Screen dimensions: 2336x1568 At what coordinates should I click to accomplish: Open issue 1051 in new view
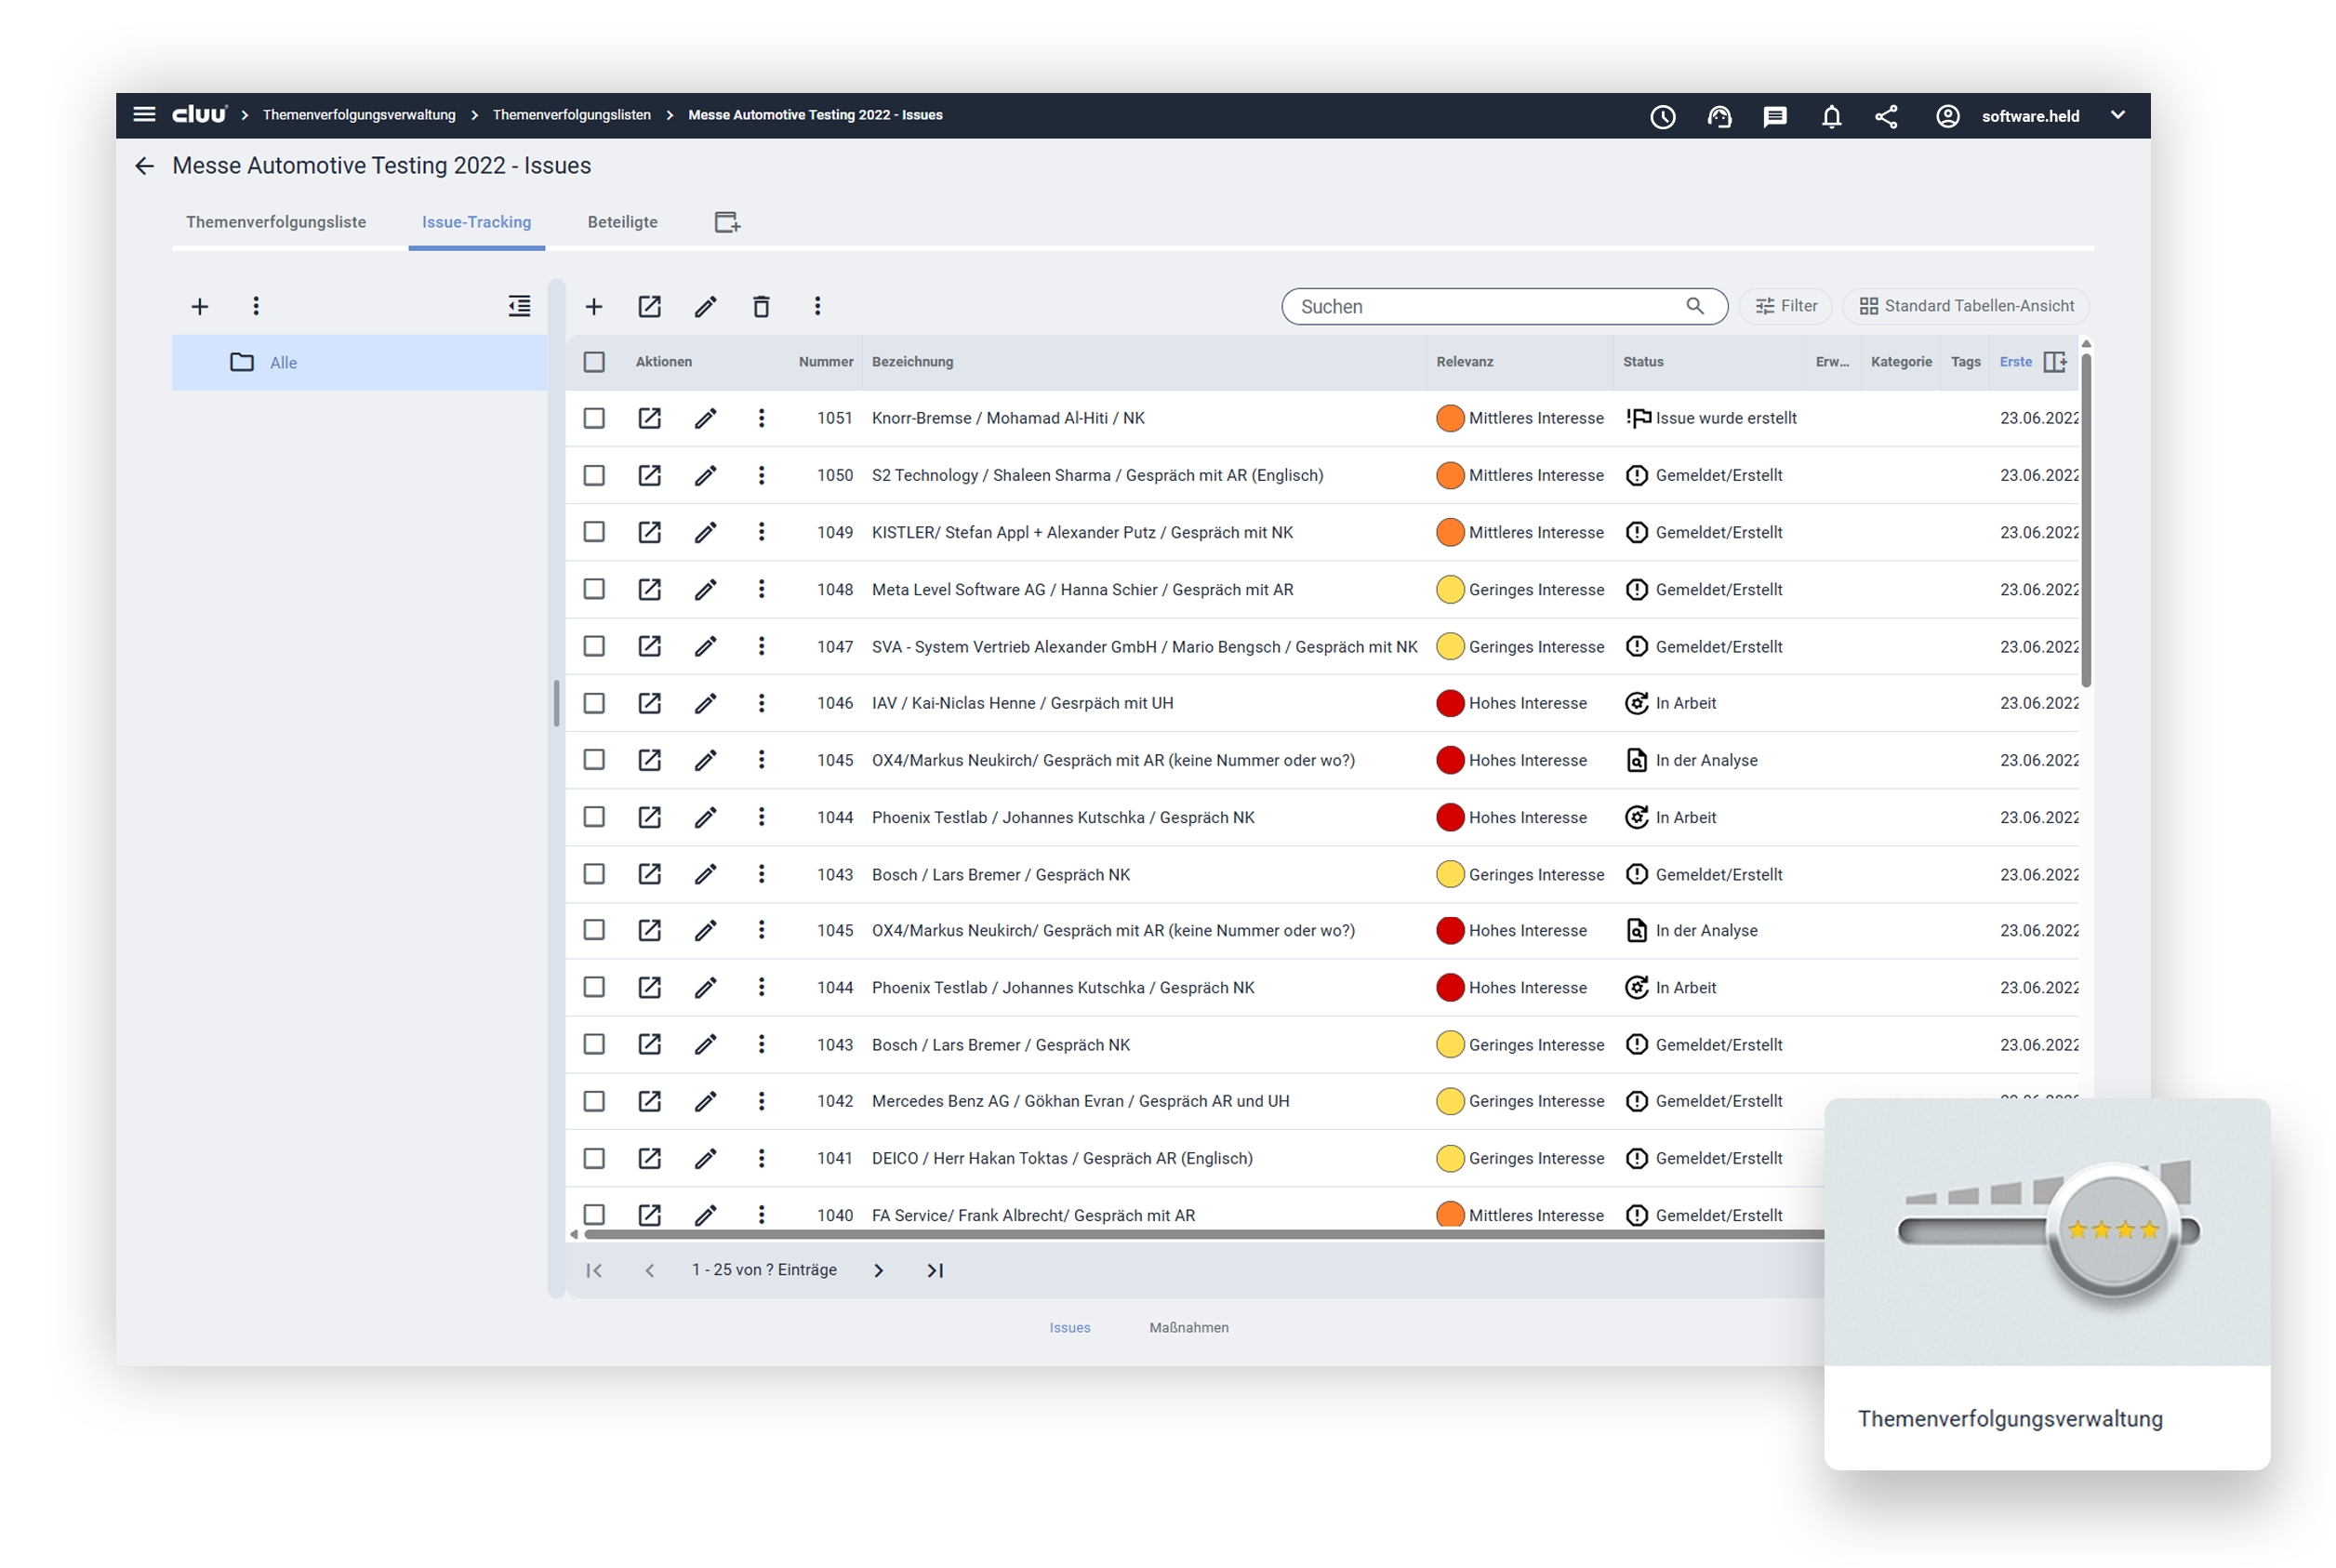click(649, 418)
